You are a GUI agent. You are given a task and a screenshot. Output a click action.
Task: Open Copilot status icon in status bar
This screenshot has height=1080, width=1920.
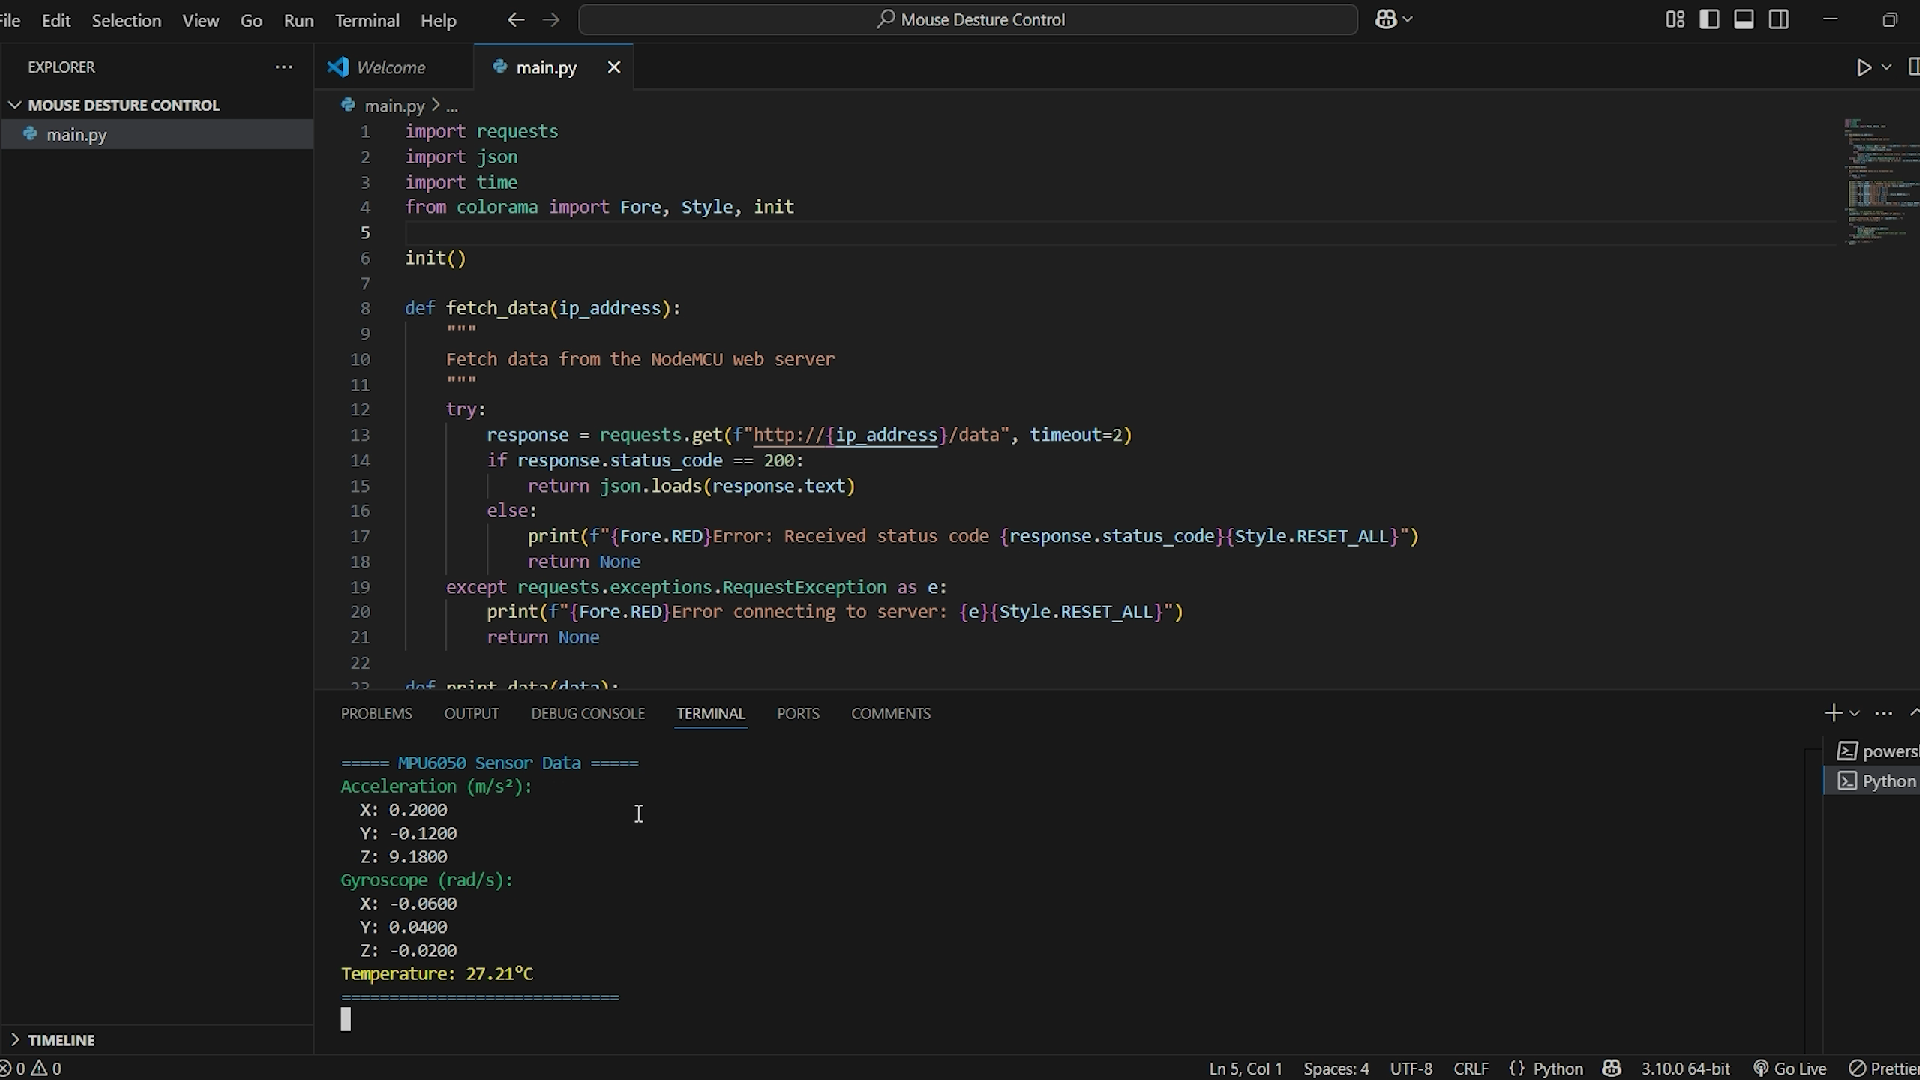coord(1611,1069)
